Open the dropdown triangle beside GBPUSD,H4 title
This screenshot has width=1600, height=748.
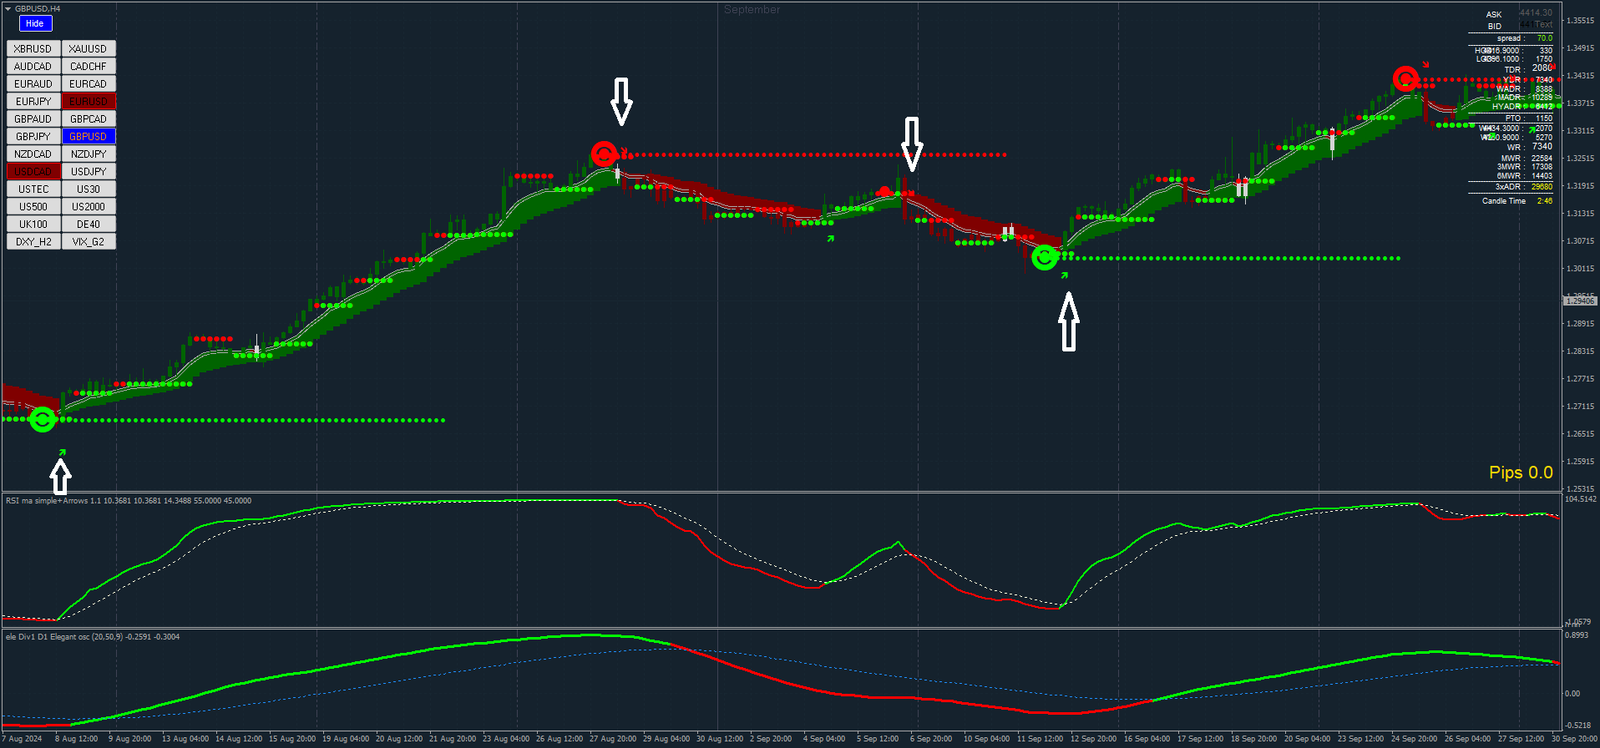(8, 8)
